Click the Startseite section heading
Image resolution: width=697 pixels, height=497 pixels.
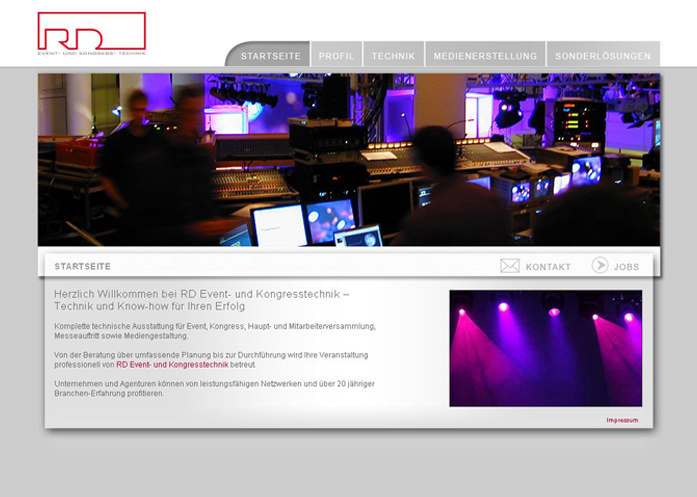tap(83, 267)
